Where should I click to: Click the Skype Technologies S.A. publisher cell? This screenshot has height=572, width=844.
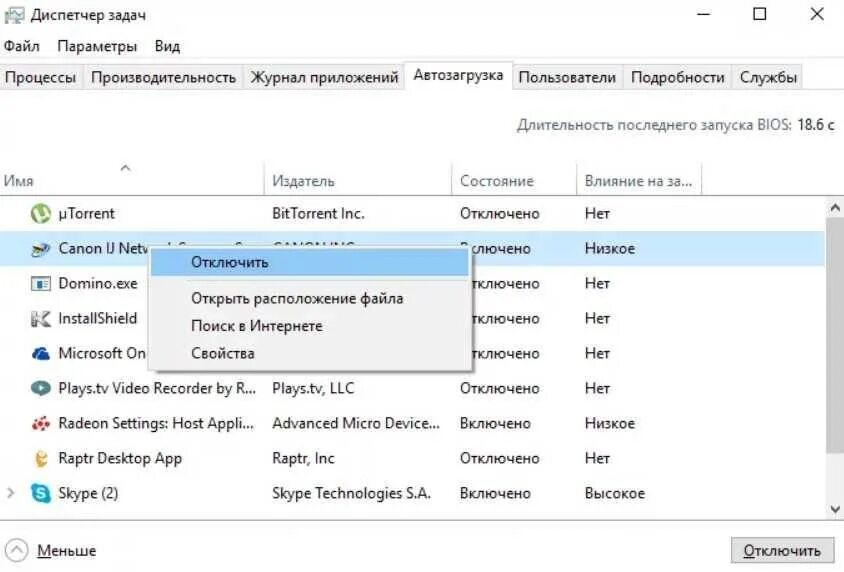point(351,493)
